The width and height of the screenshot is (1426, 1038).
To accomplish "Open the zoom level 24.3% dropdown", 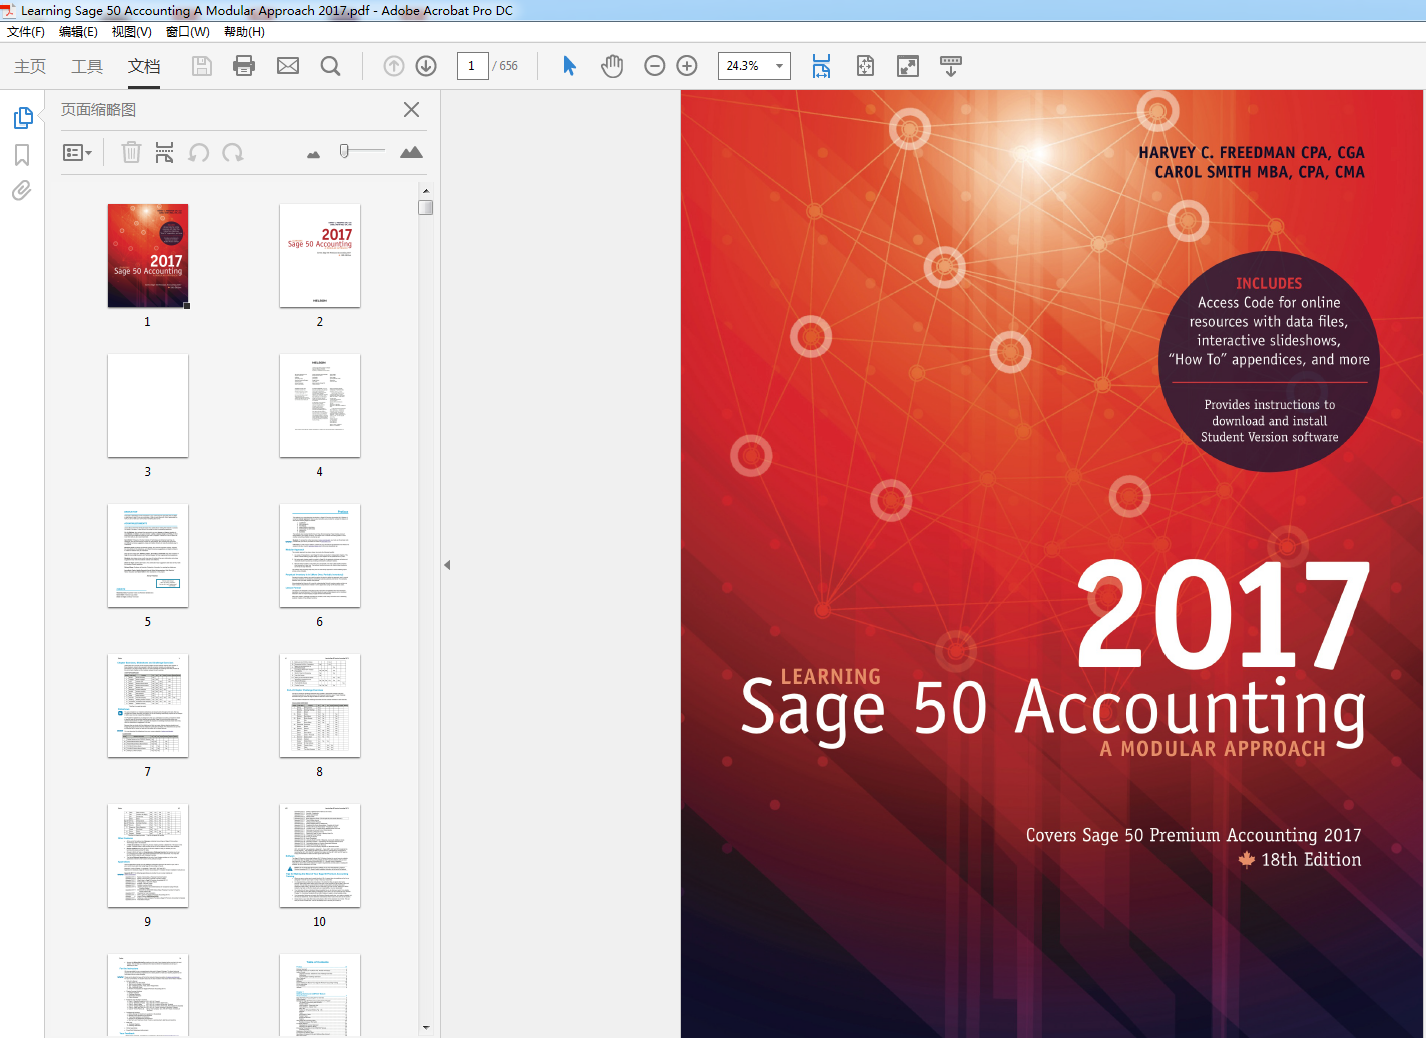I will click(780, 66).
